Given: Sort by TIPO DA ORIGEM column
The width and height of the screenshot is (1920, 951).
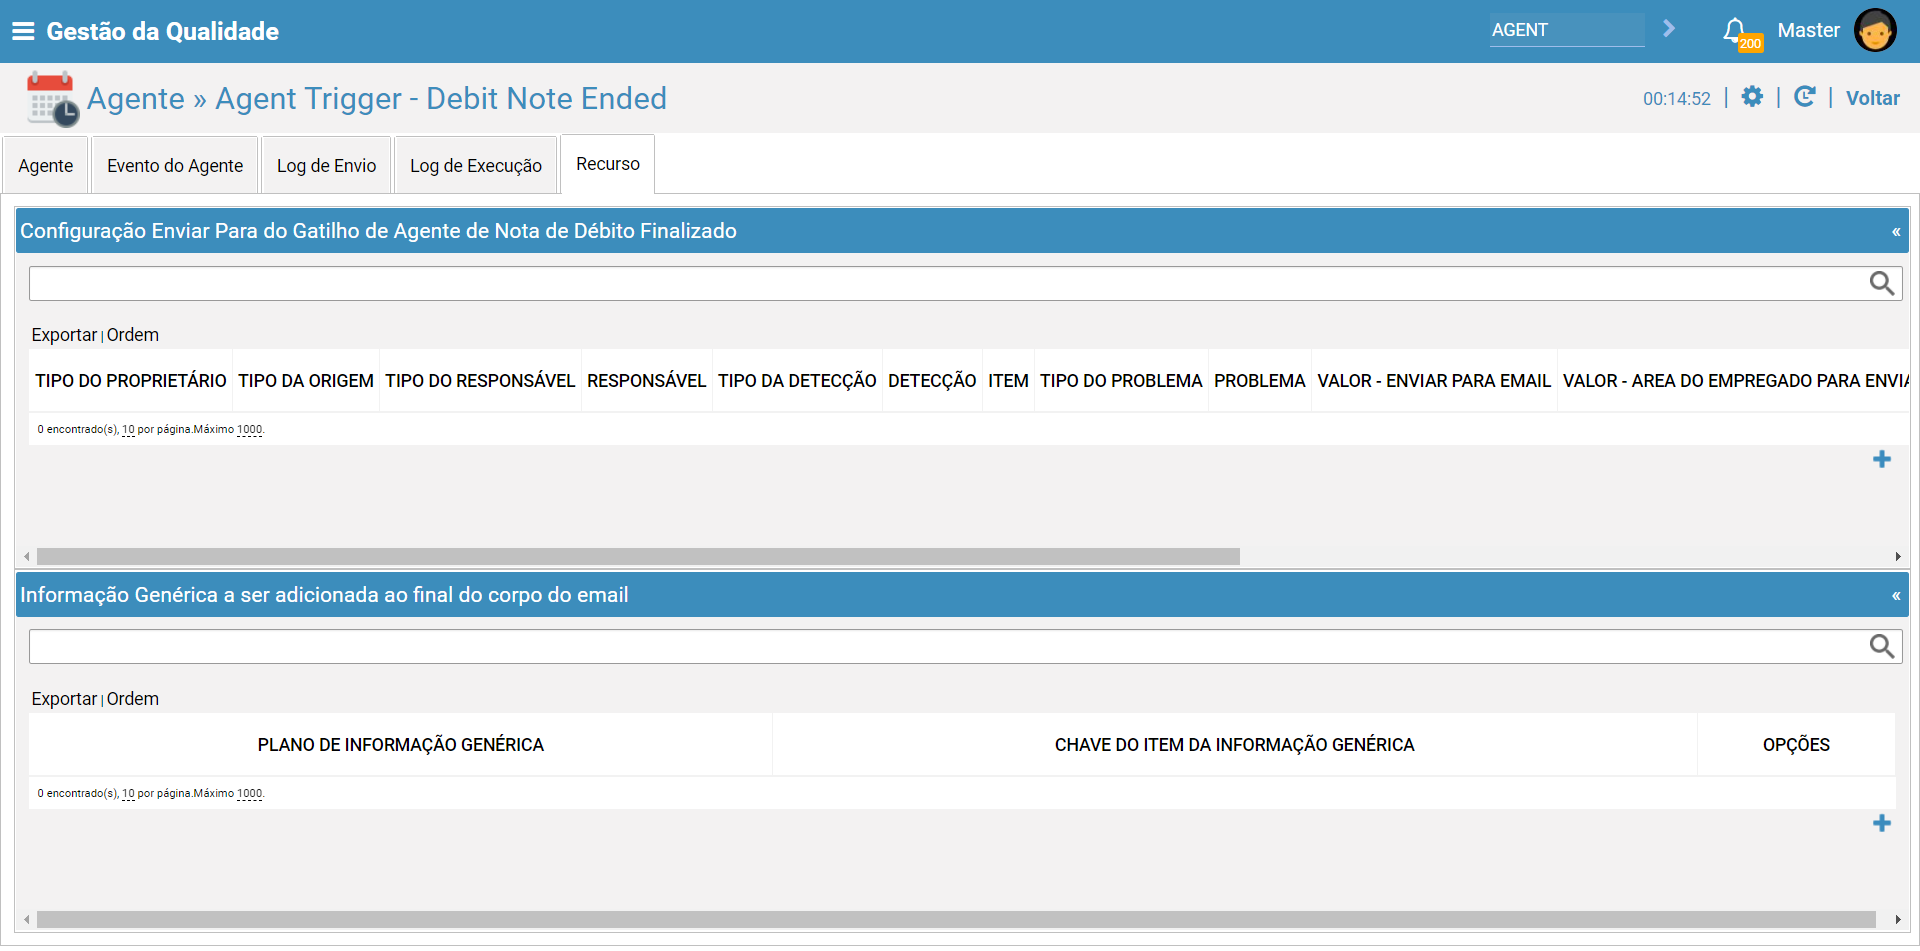Looking at the screenshot, I should point(306,381).
